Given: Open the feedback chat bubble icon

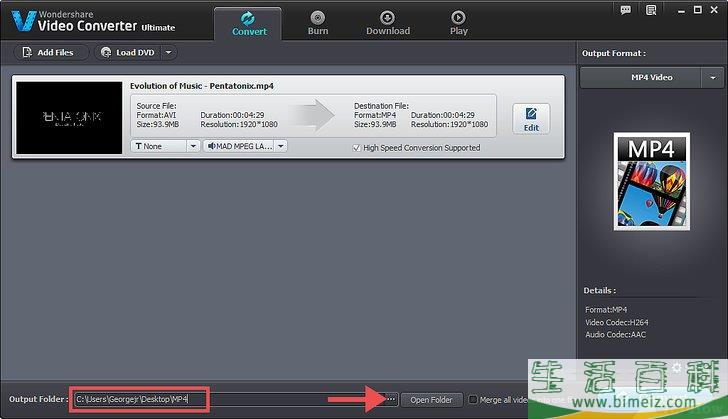Looking at the screenshot, I should pyautogui.click(x=625, y=10).
